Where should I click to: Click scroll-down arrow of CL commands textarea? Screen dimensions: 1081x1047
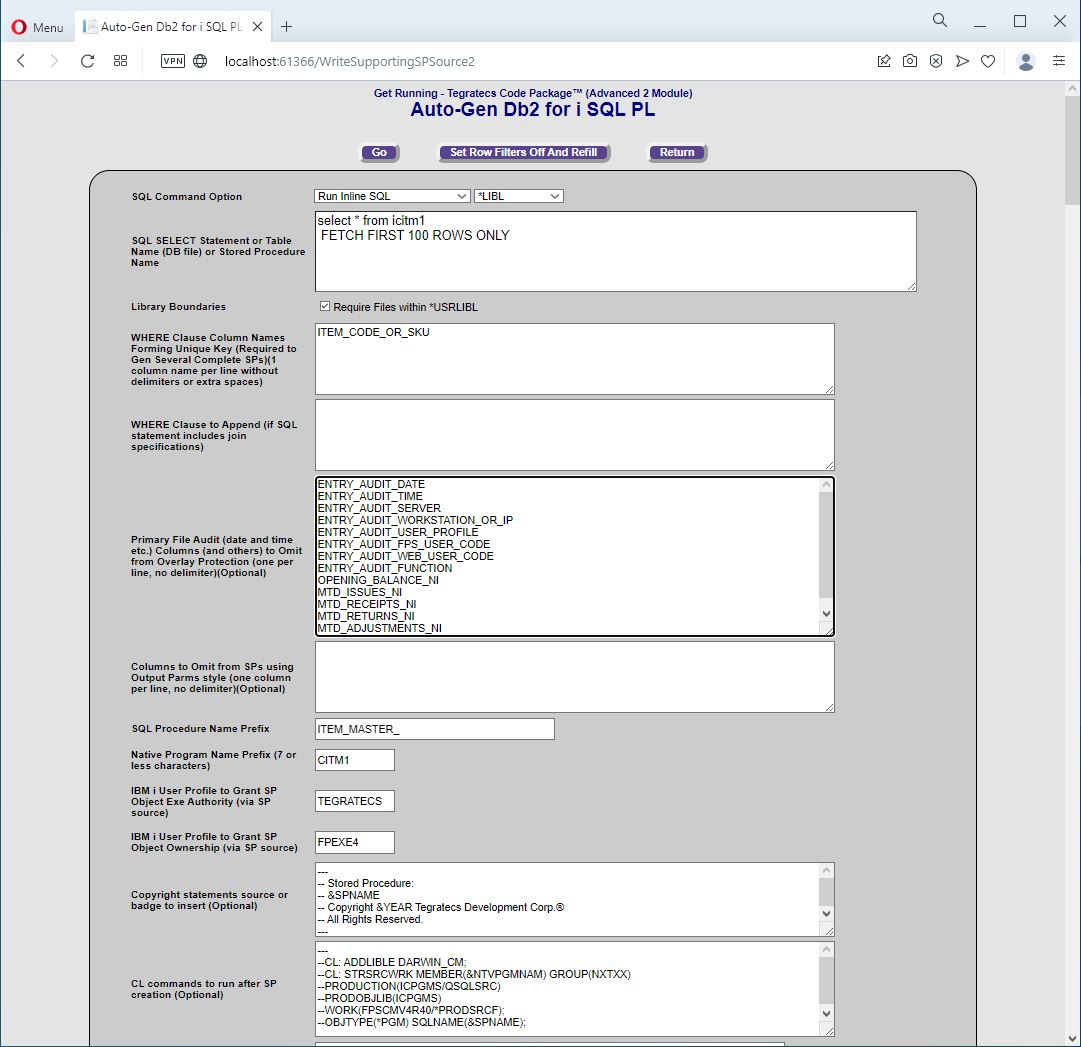click(x=827, y=1013)
